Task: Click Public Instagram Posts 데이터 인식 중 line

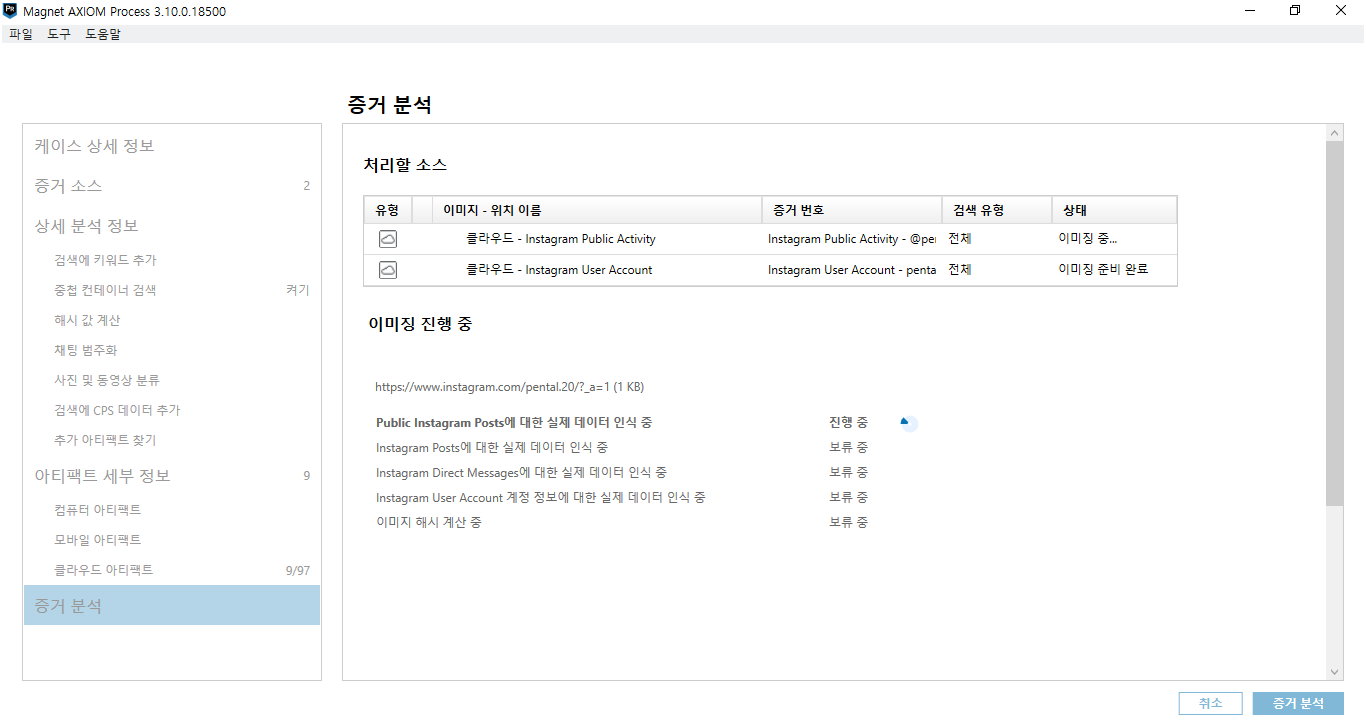Action: (x=514, y=423)
